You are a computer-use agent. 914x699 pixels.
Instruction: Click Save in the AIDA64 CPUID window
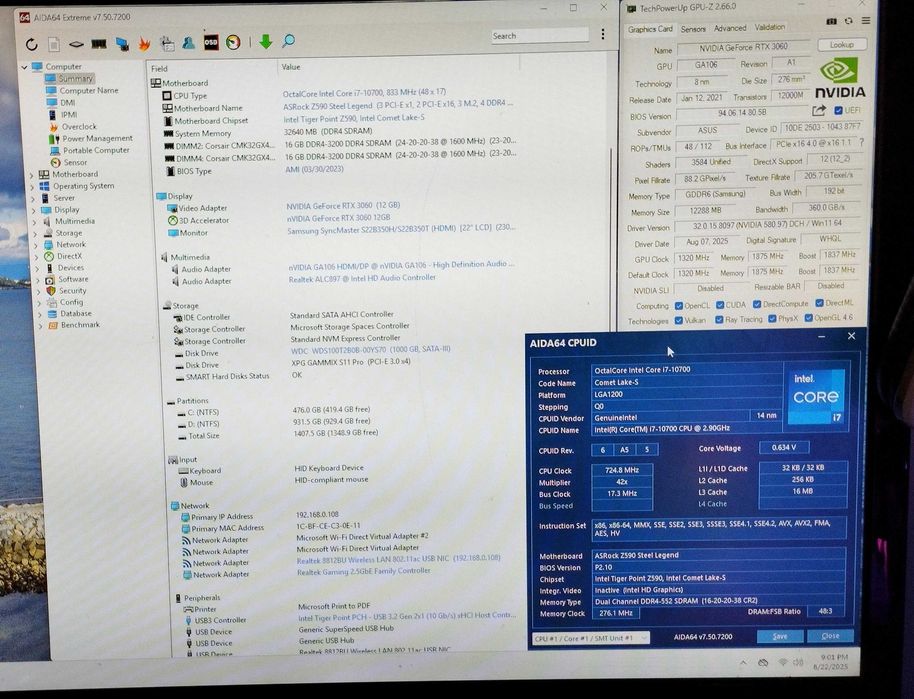coord(780,636)
